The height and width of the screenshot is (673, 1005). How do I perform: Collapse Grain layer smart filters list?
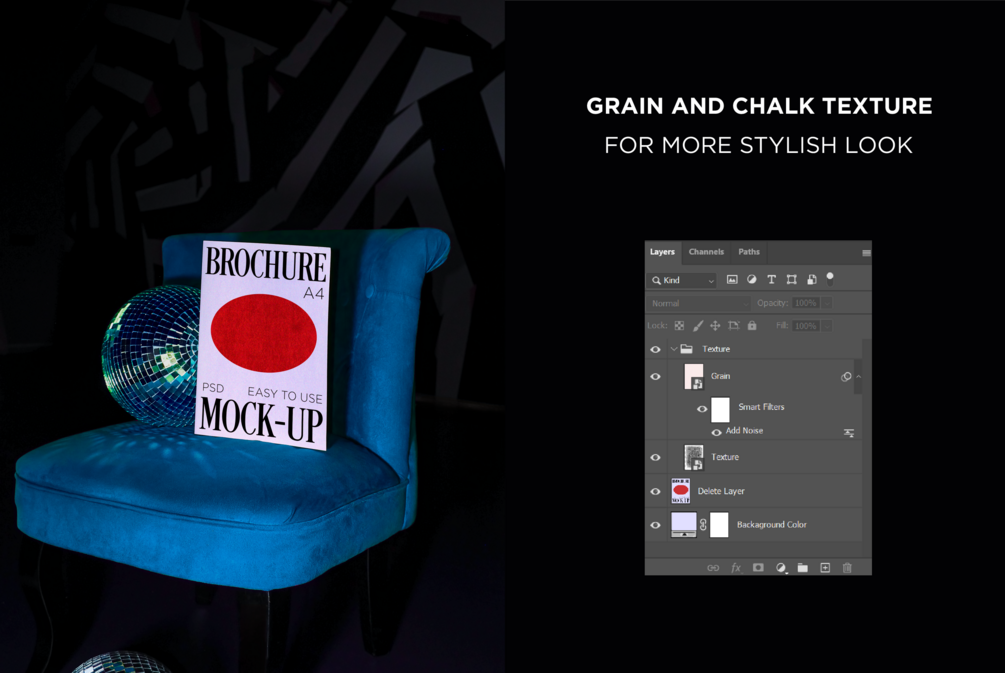[859, 377]
